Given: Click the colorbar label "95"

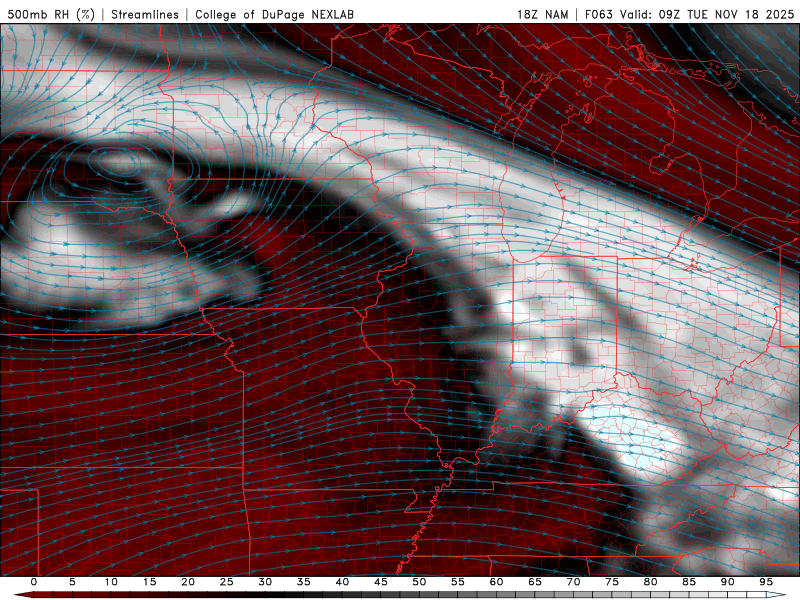Looking at the screenshot, I should [x=766, y=582].
